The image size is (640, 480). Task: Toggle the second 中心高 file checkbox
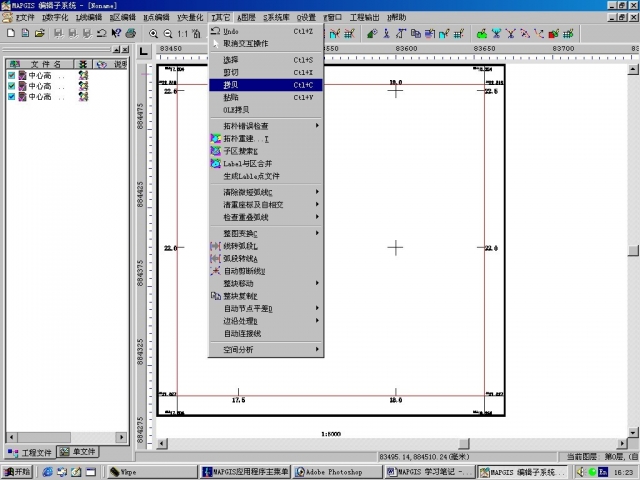coord(11,86)
